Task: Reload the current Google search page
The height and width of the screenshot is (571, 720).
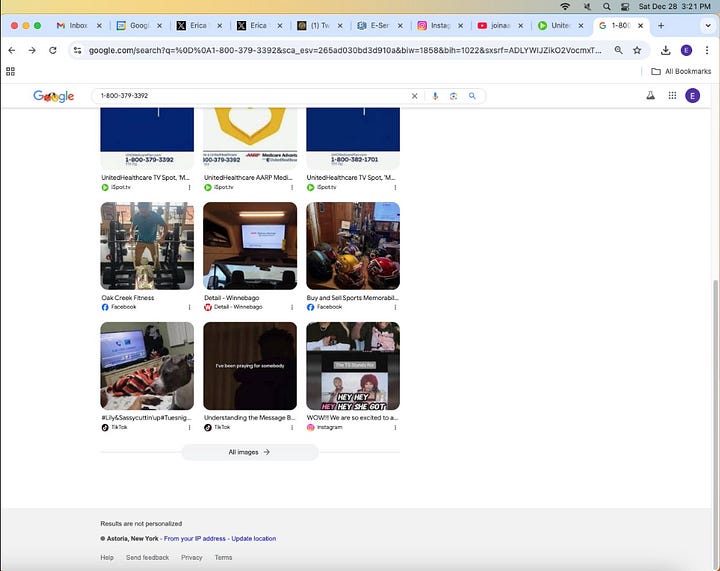Action: (x=53, y=50)
